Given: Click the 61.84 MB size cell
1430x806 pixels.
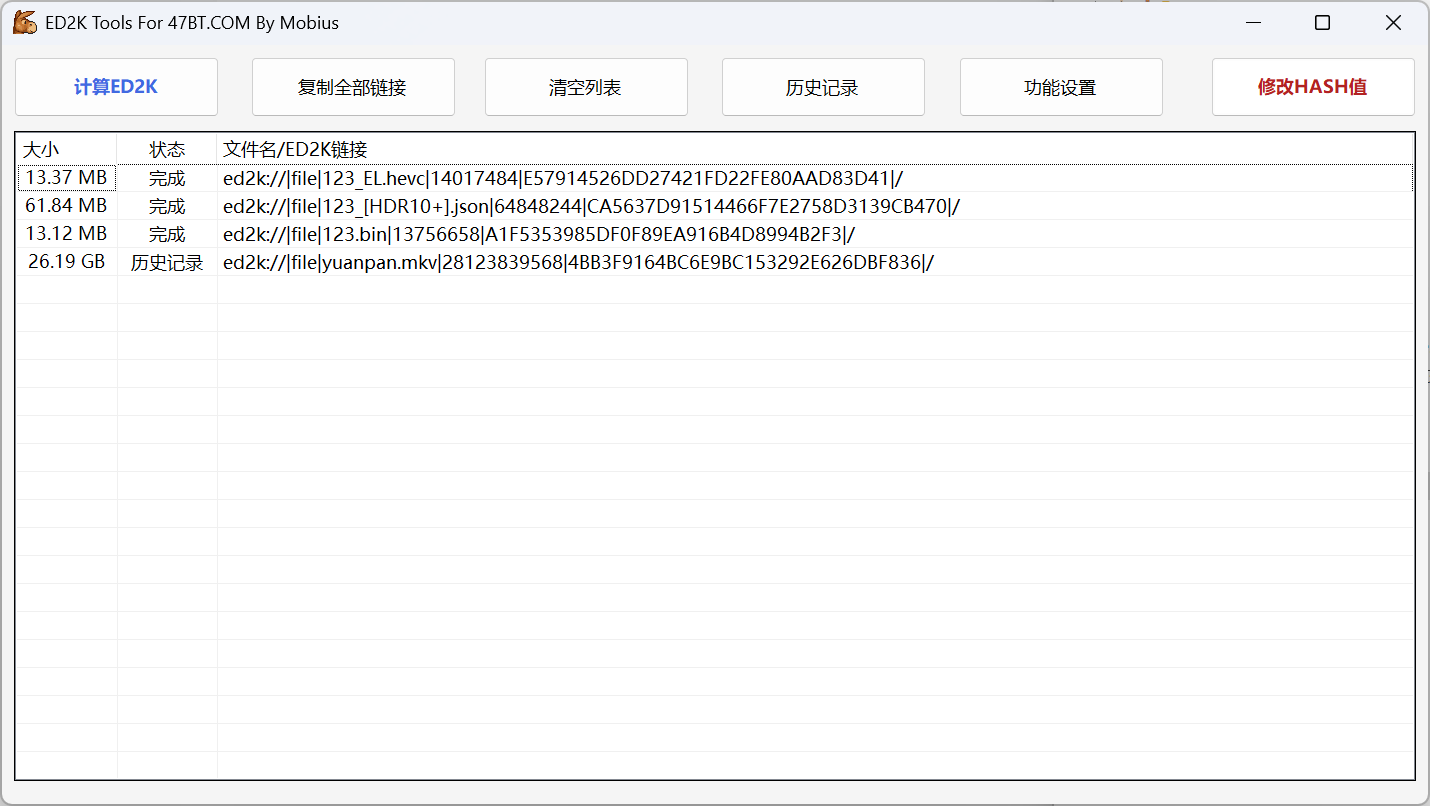Looking at the screenshot, I should [x=66, y=206].
